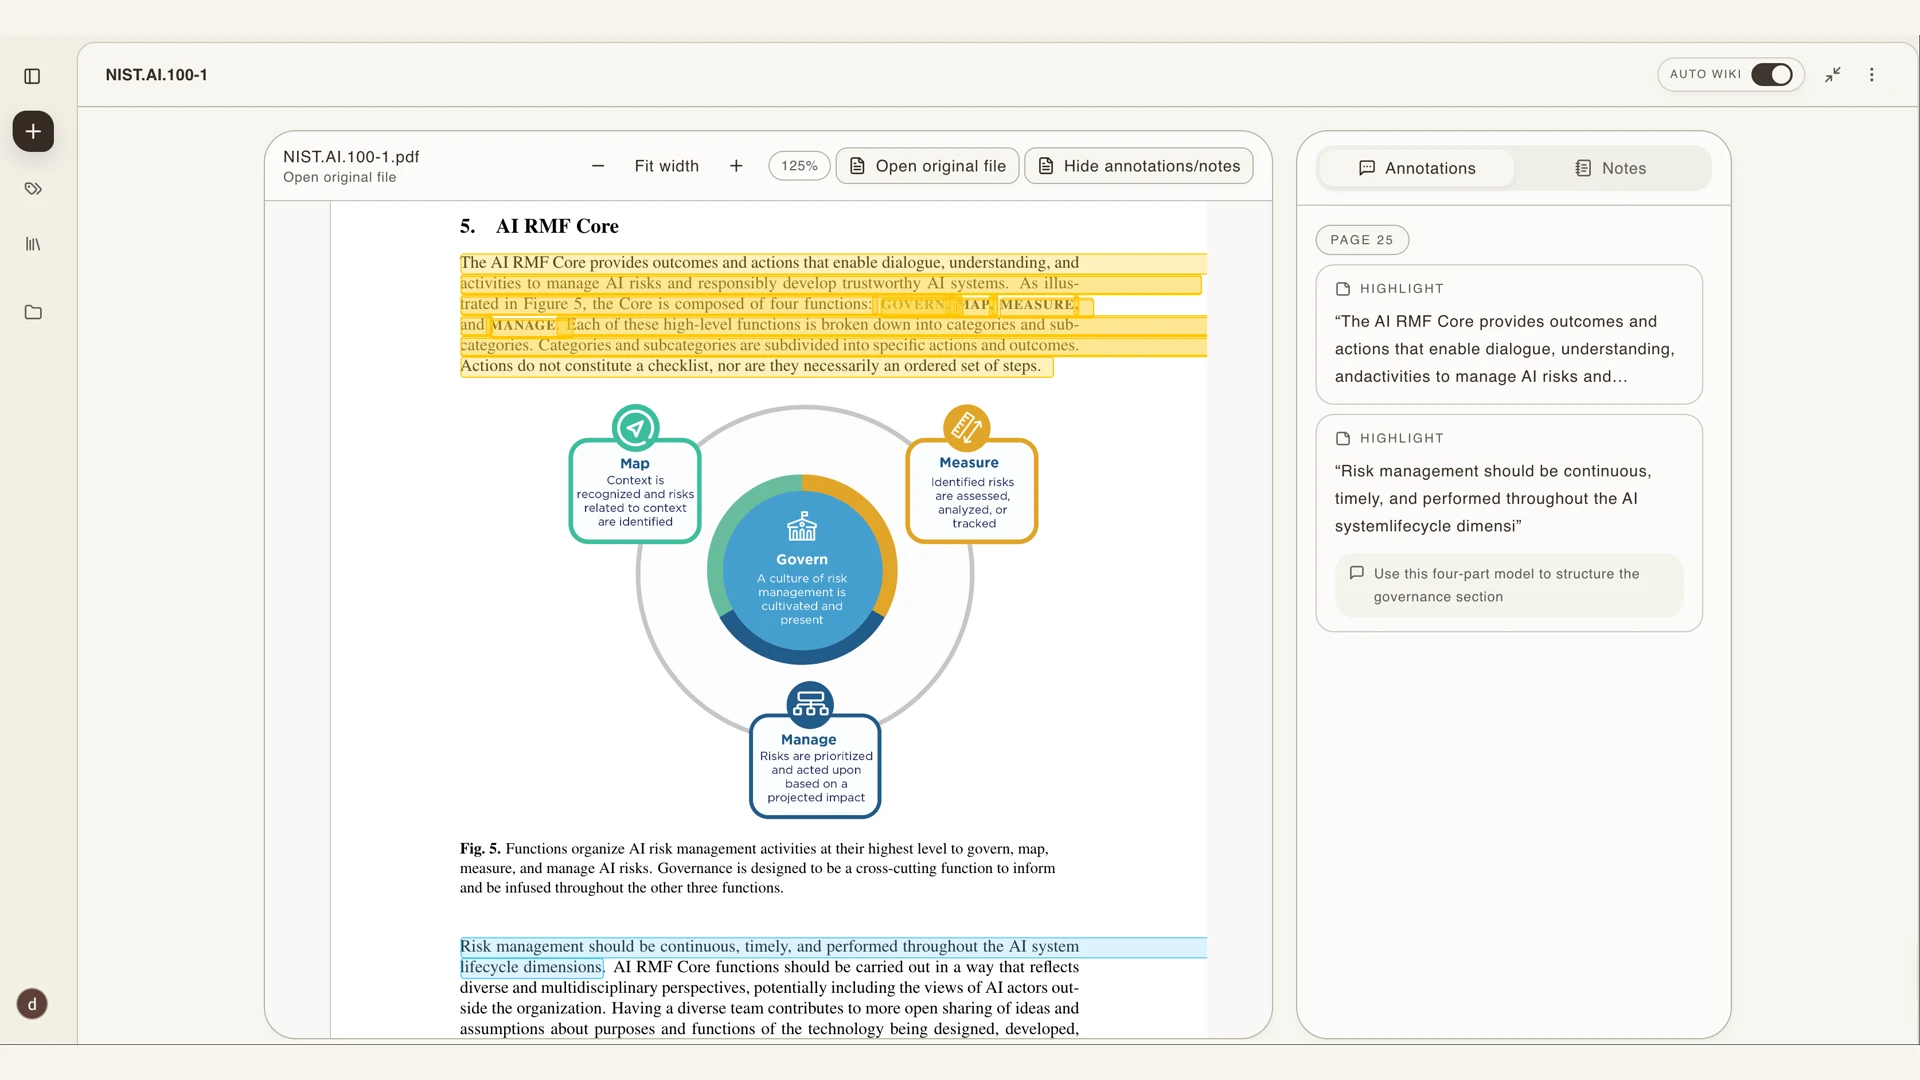1920x1080 pixels.
Task: Click the comment on the four-part model
Action: (x=1509, y=585)
